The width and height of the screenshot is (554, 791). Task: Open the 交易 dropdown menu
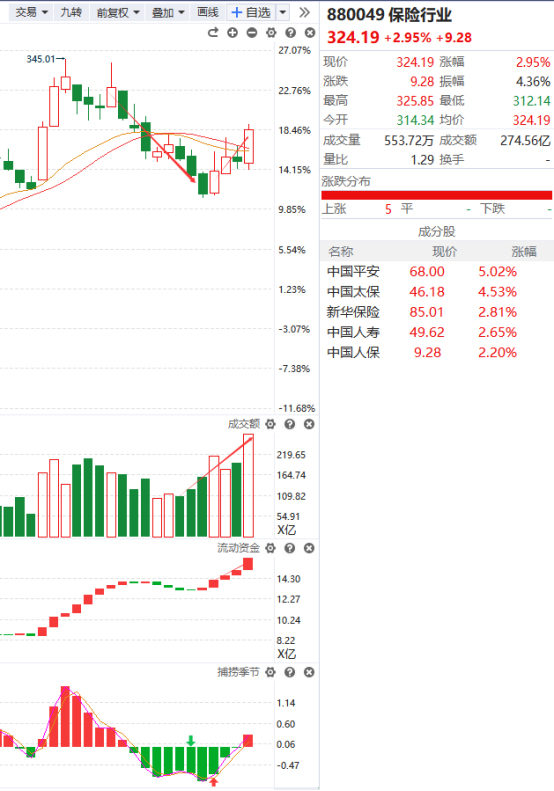(x=31, y=12)
